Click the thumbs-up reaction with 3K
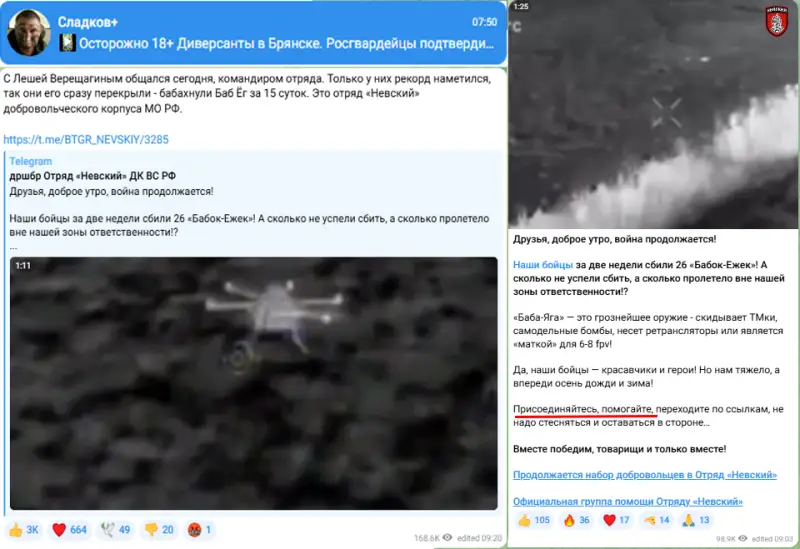Screen dimensions: 800x549 tap(24, 530)
